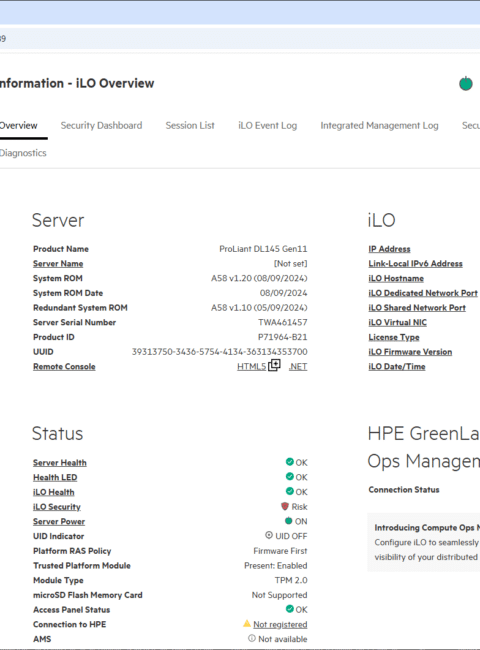Image resolution: width=480 pixels, height=650 pixels.
Task: Open the iLO Virtual NIC link
Action: coord(398,323)
